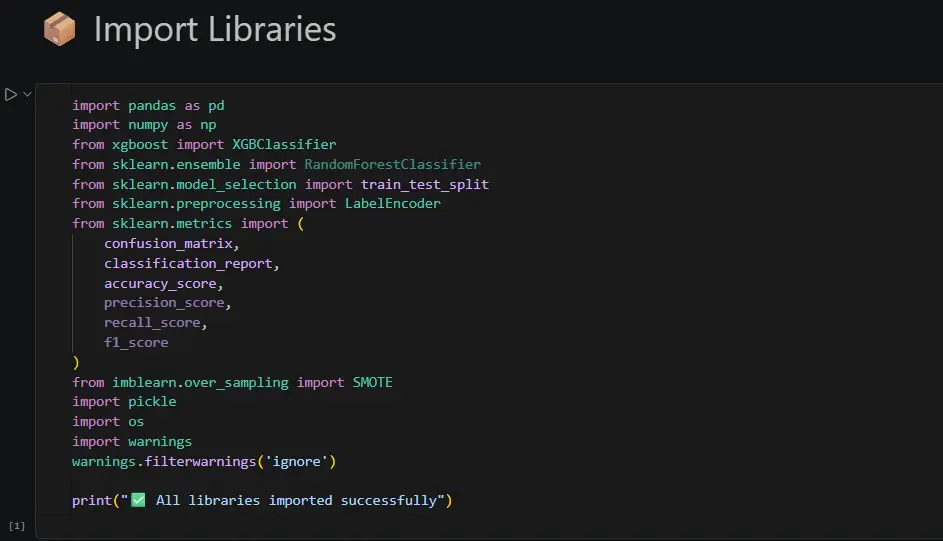Place cursor on 'import pandas as pd' line
This screenshot has width=943, height=541.
148,105
